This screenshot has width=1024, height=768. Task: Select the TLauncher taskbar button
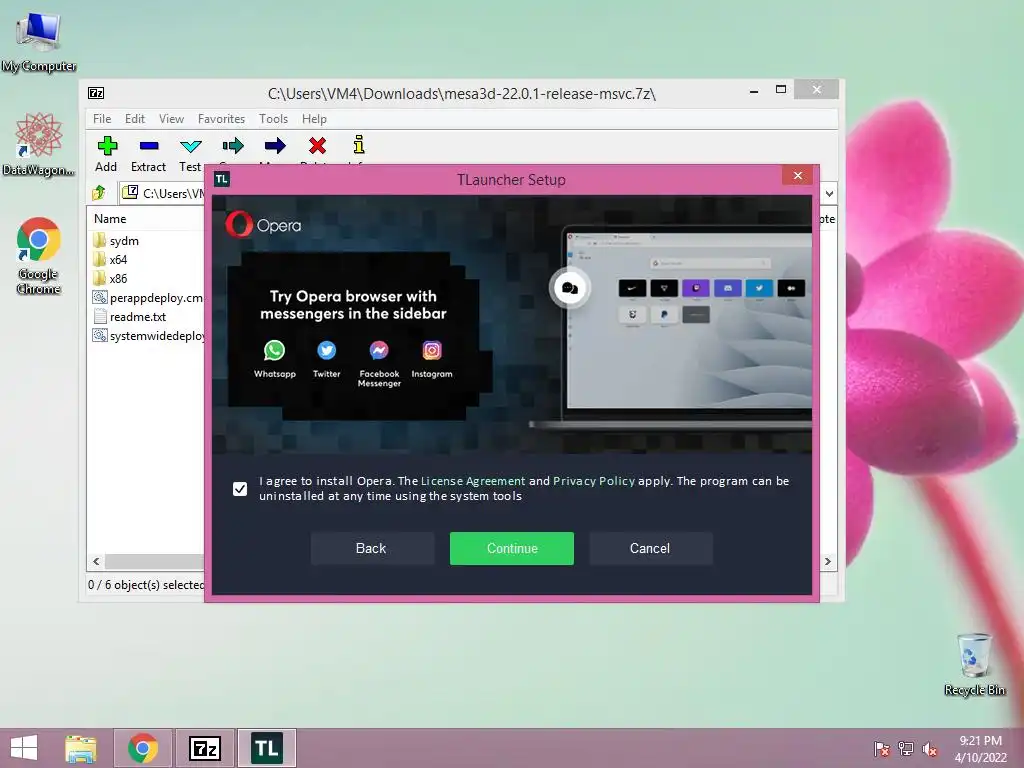tap(266, 748)
